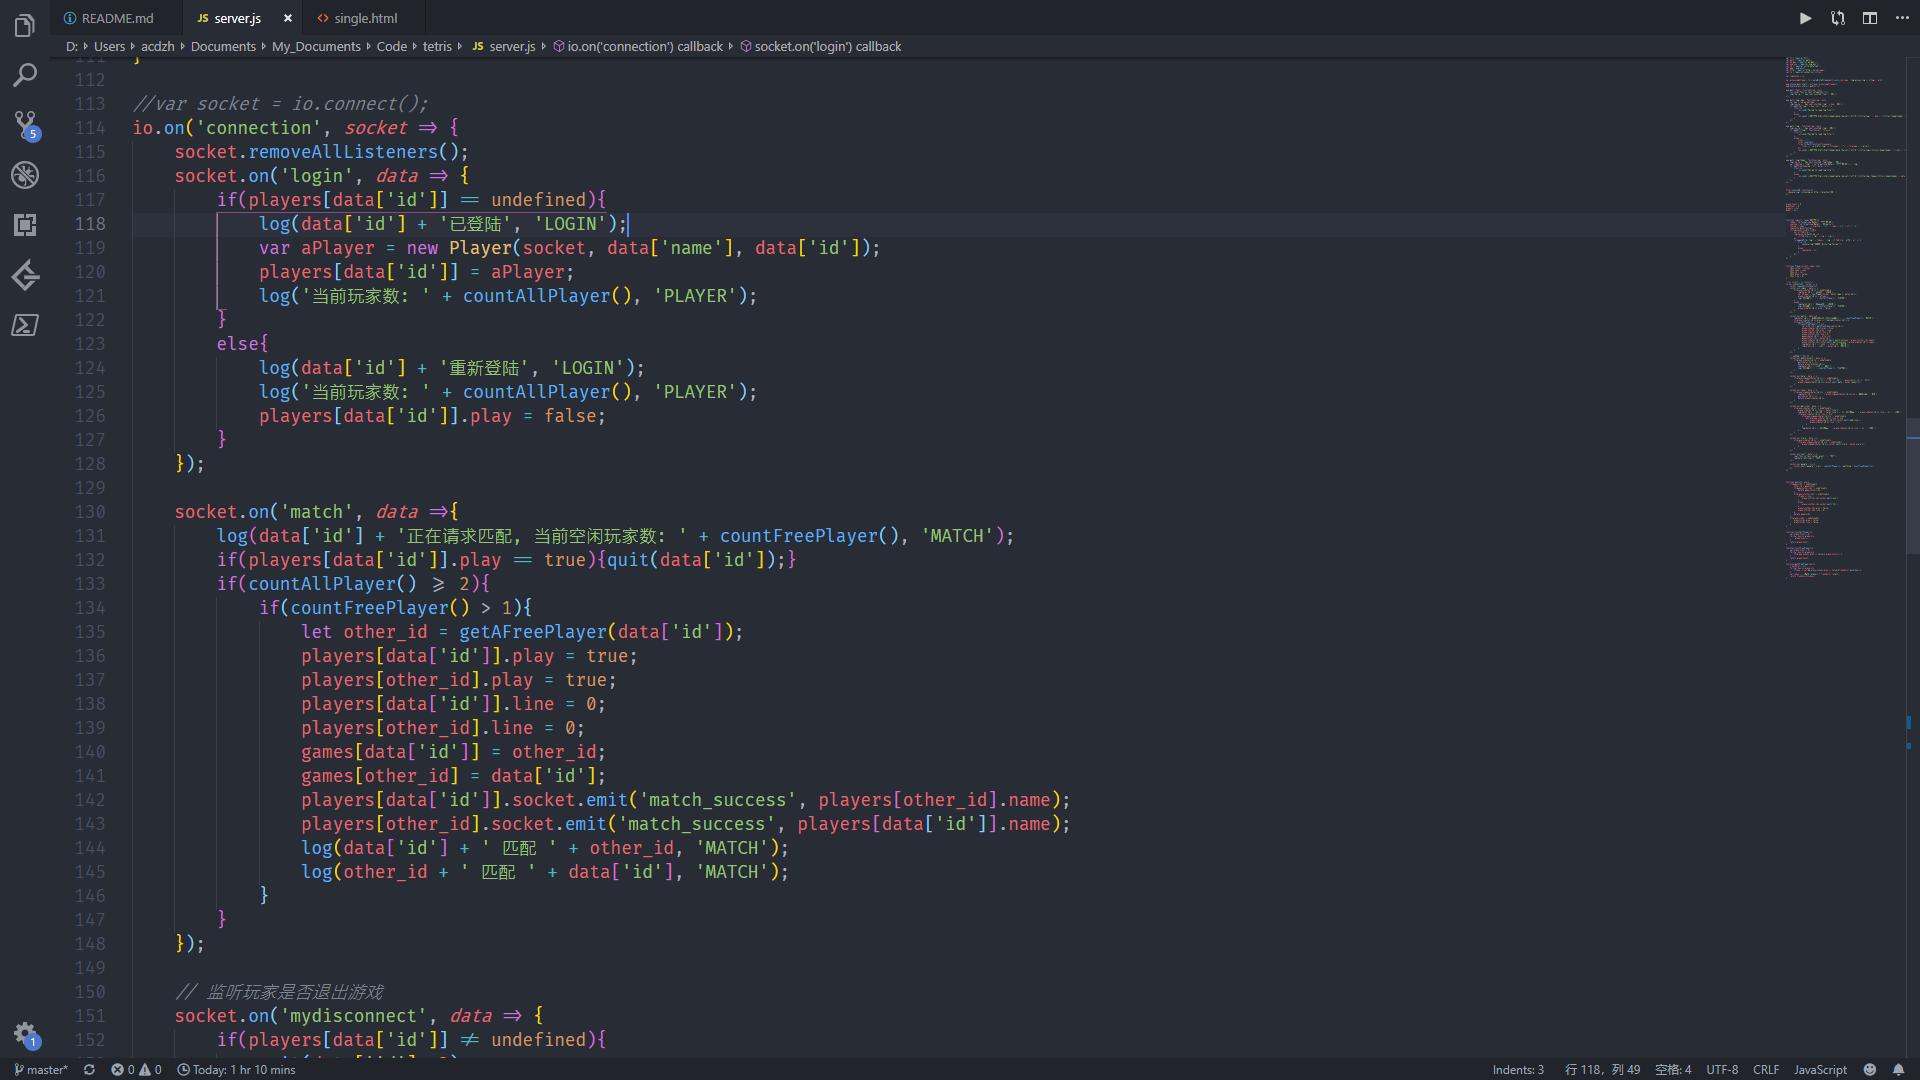The width and height of the screenshot is (1920, 1080).
Task: Open the Explorer files view
Action: click(x=25, y=26)
